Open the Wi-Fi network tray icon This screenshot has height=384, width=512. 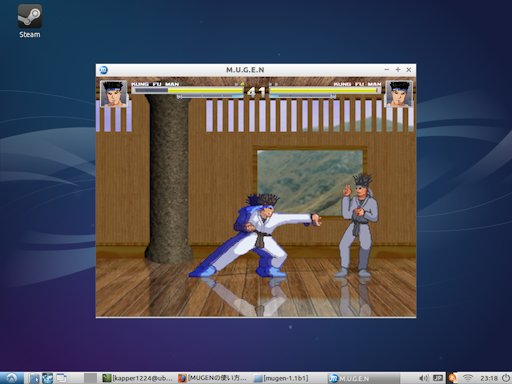468,378
